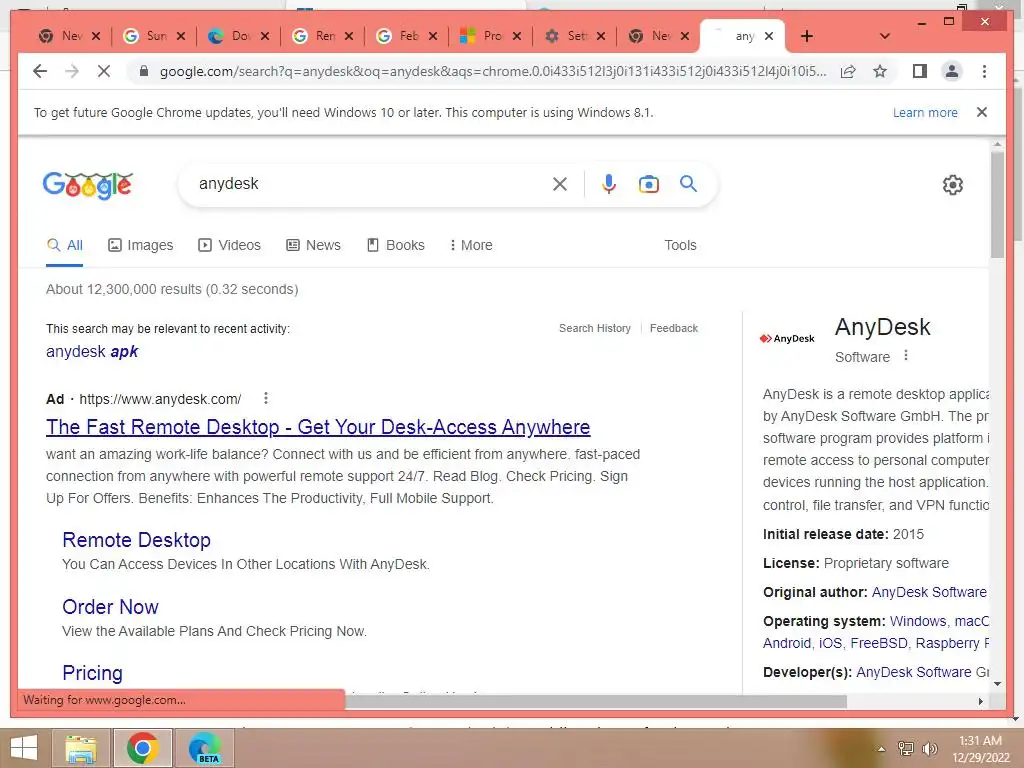Bookmark this page with the star icon

[880, 71]
